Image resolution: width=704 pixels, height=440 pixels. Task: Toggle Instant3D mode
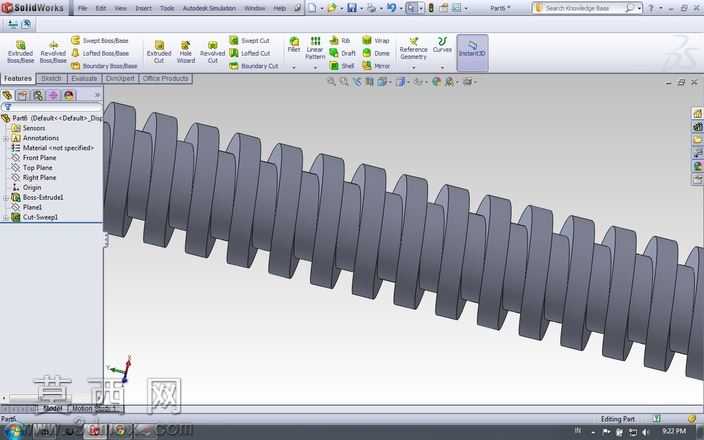pyautogui.click(x=472, y=53)
